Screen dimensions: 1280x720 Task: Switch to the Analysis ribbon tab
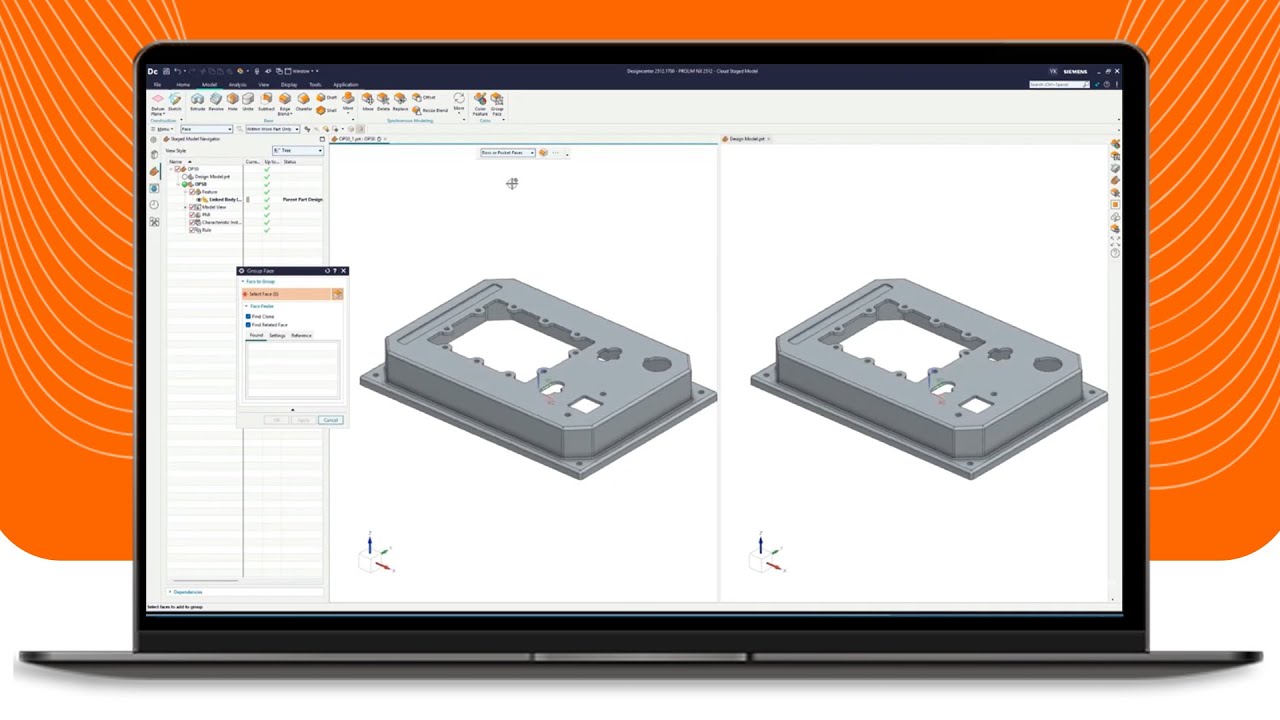coord(237,85)
